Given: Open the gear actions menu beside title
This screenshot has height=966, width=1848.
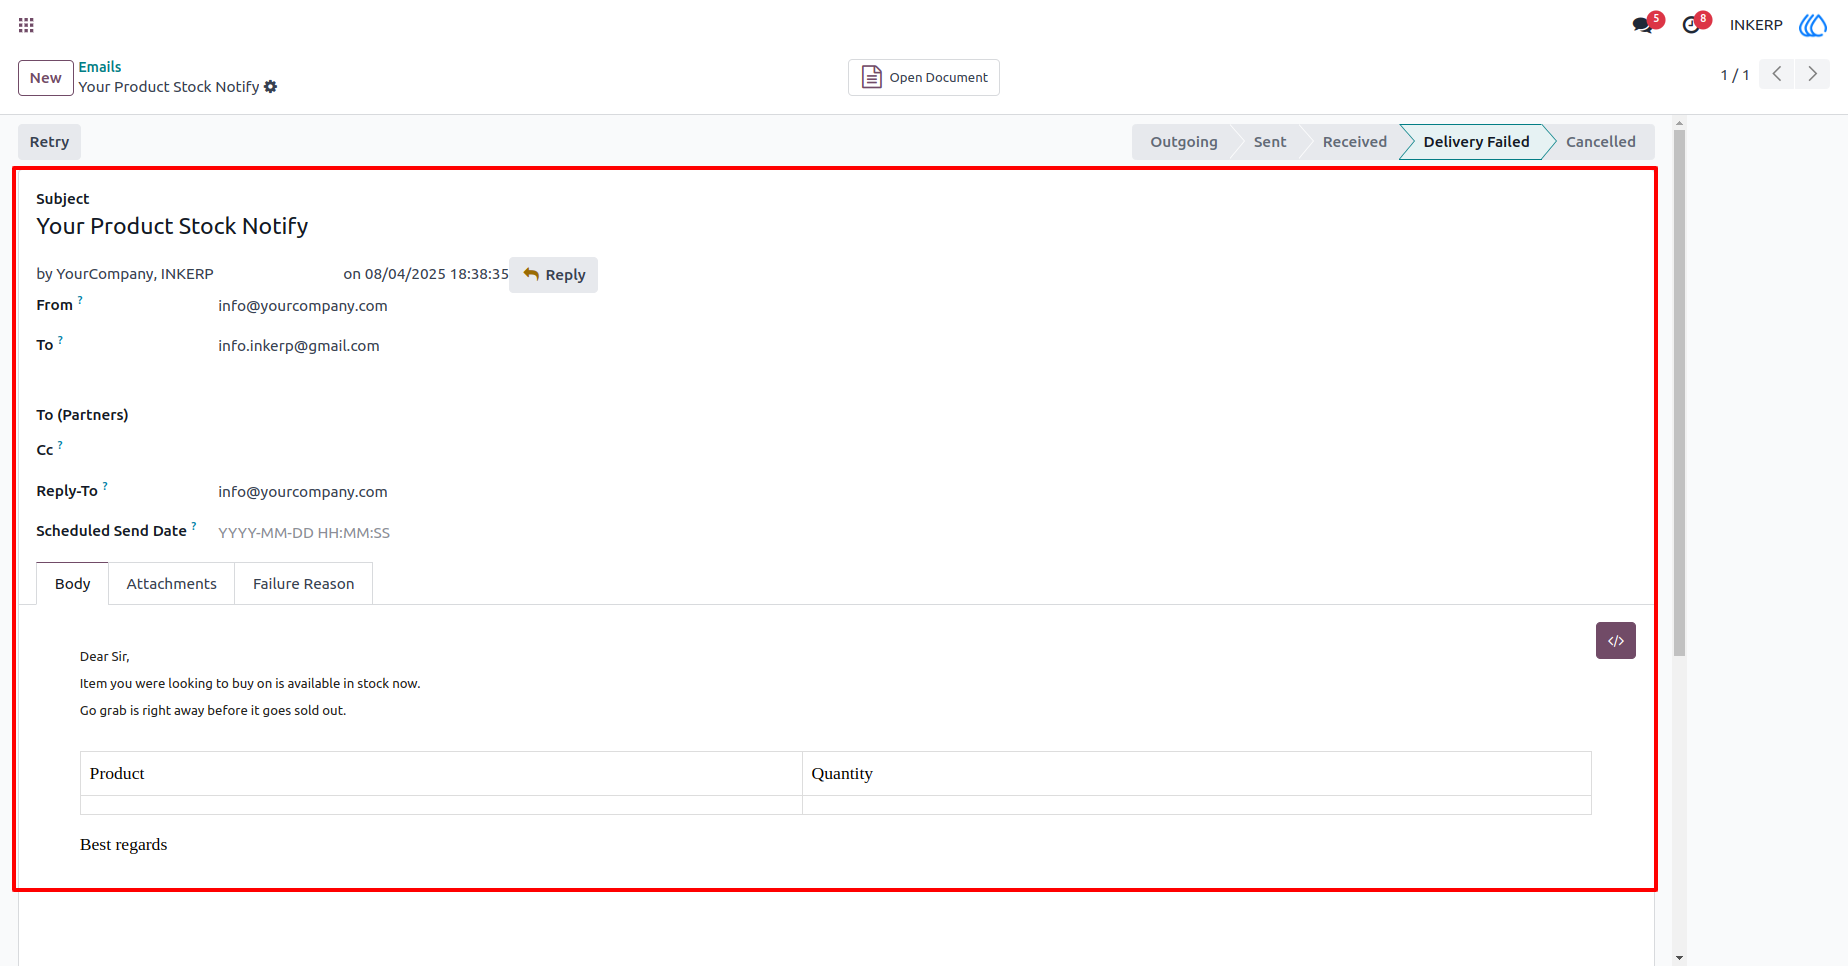Looking at the screenshot, I should (270, 87).
